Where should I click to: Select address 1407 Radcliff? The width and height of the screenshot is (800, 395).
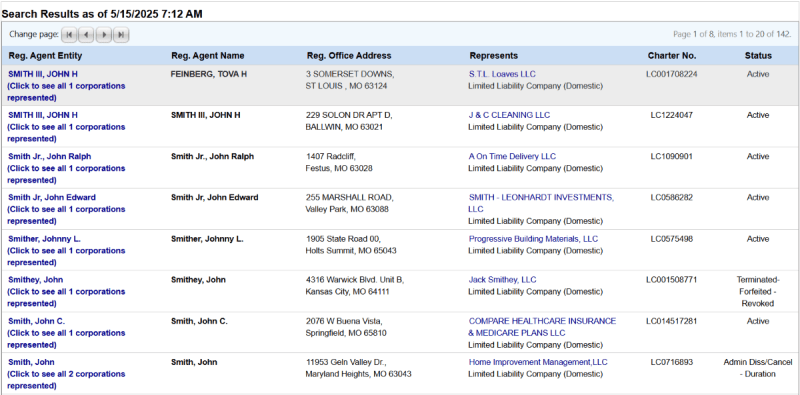(331, 156)
